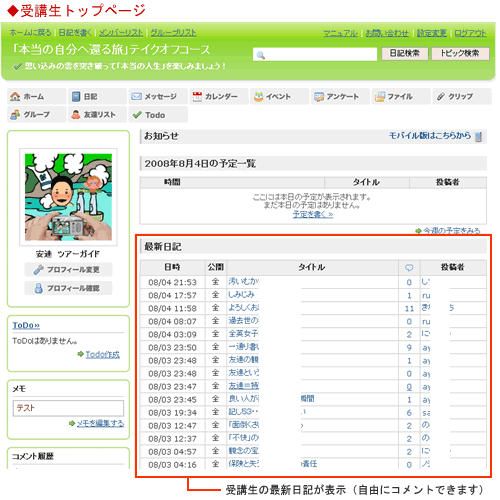
Task: Click the magnifier icon in search box
Action: 261,55
